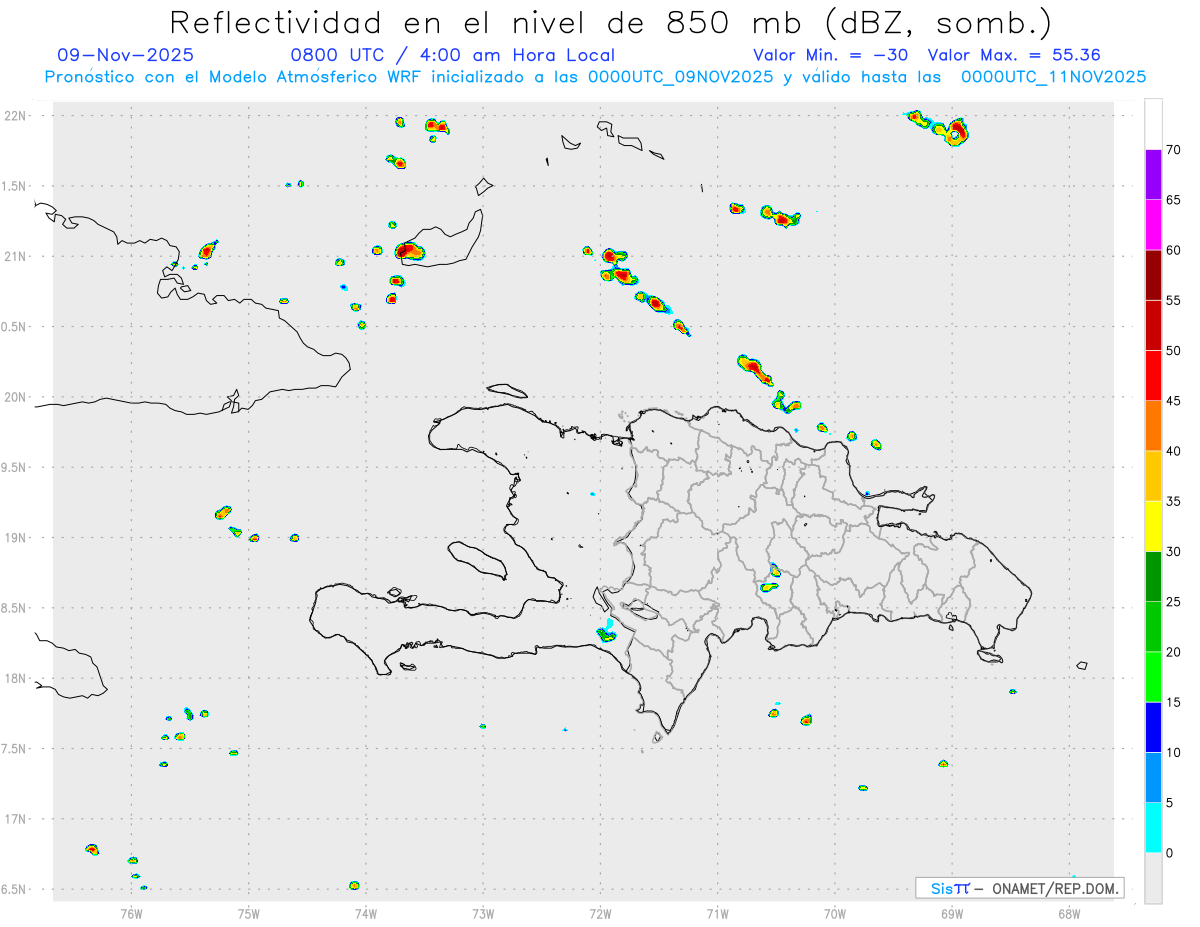
Task: Click the colorbar tick label '30'
Action: (1173, 551)
